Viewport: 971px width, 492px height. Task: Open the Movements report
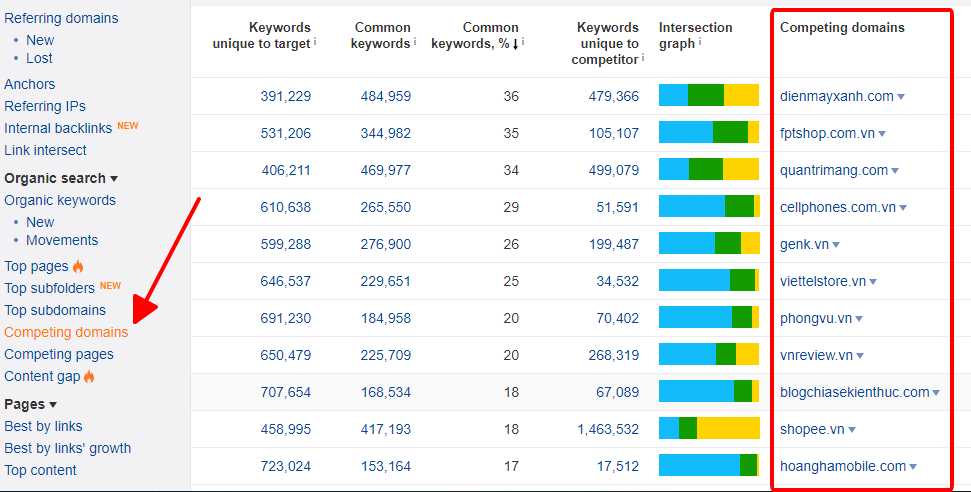pyautogui.click(x=62, y=240)
